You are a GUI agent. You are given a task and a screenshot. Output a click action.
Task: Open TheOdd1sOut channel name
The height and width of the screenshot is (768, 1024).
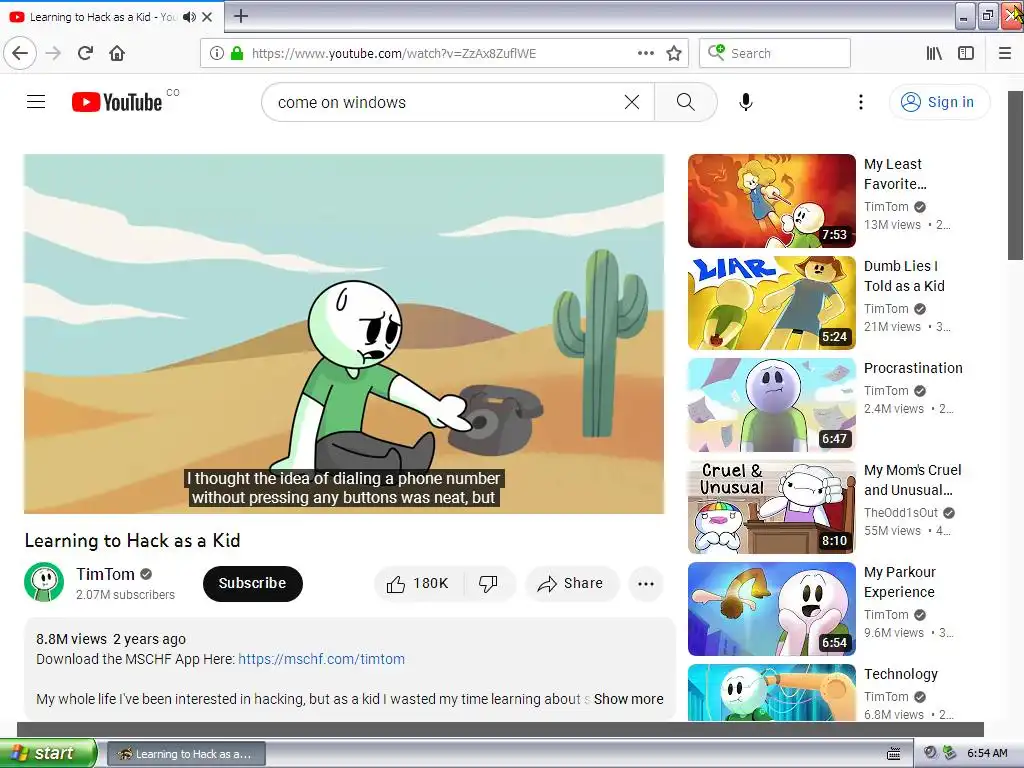(x=901, y=513)
